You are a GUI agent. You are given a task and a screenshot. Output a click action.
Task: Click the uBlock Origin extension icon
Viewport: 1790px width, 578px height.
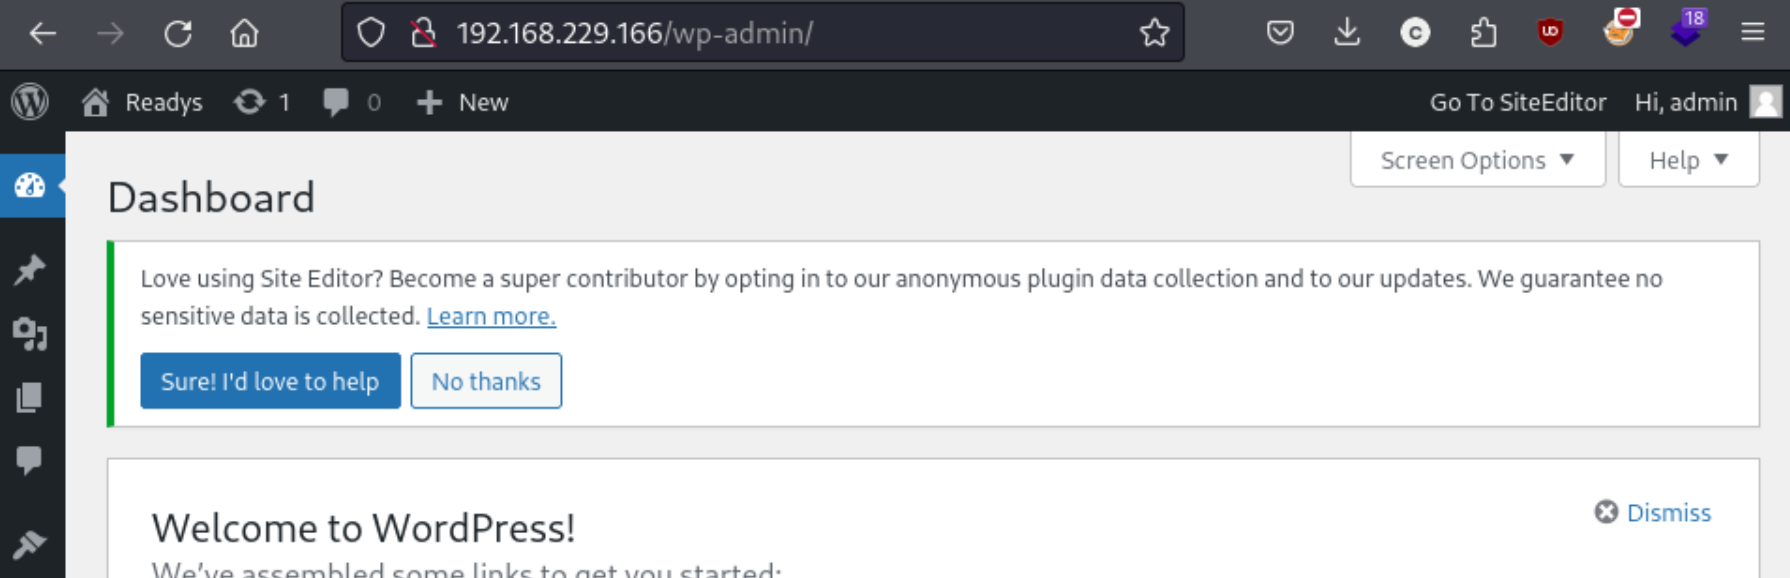click(x=1550, y=32)
